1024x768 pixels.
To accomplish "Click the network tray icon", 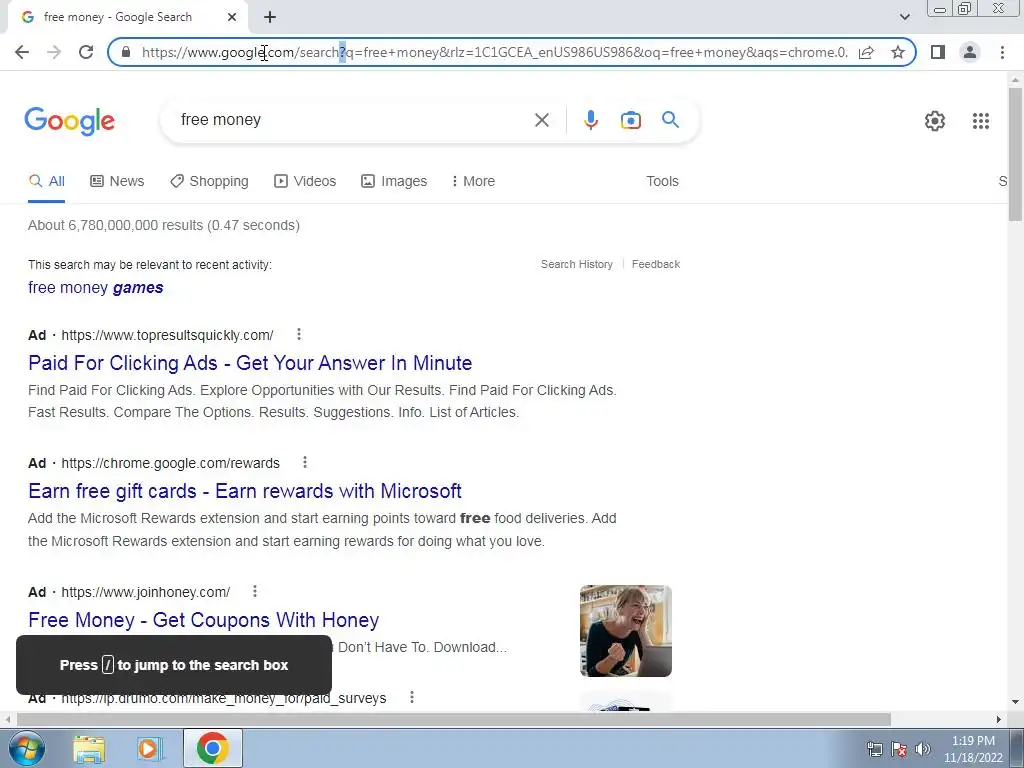I will click(x=874, y=749).
